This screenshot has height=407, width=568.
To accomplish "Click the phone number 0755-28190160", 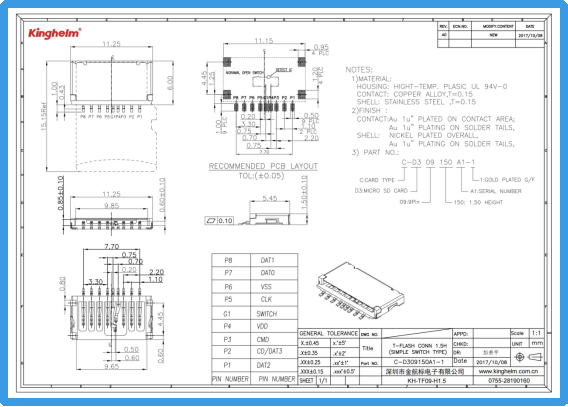I will click(x=509, y=381).
